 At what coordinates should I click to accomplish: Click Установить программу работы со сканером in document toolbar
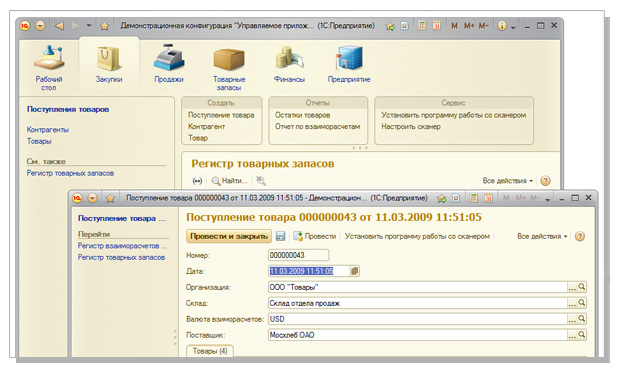point(417,236)
